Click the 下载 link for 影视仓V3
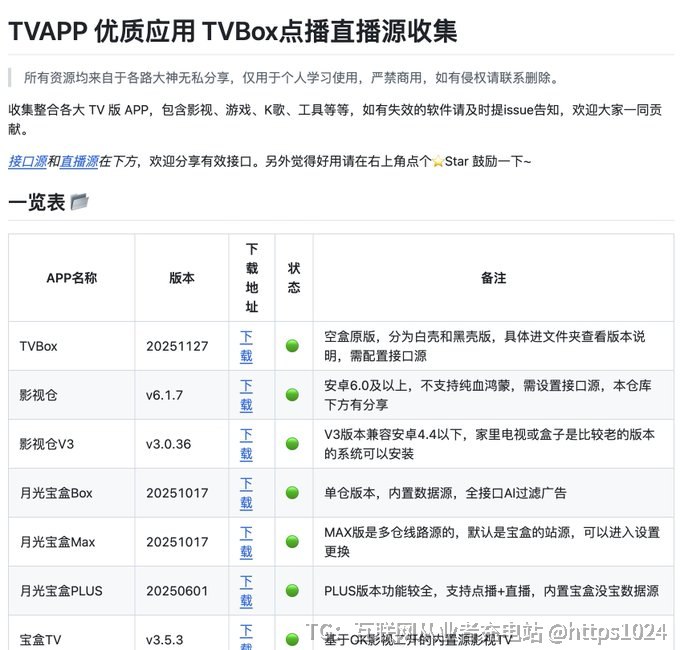 (246, 444)
